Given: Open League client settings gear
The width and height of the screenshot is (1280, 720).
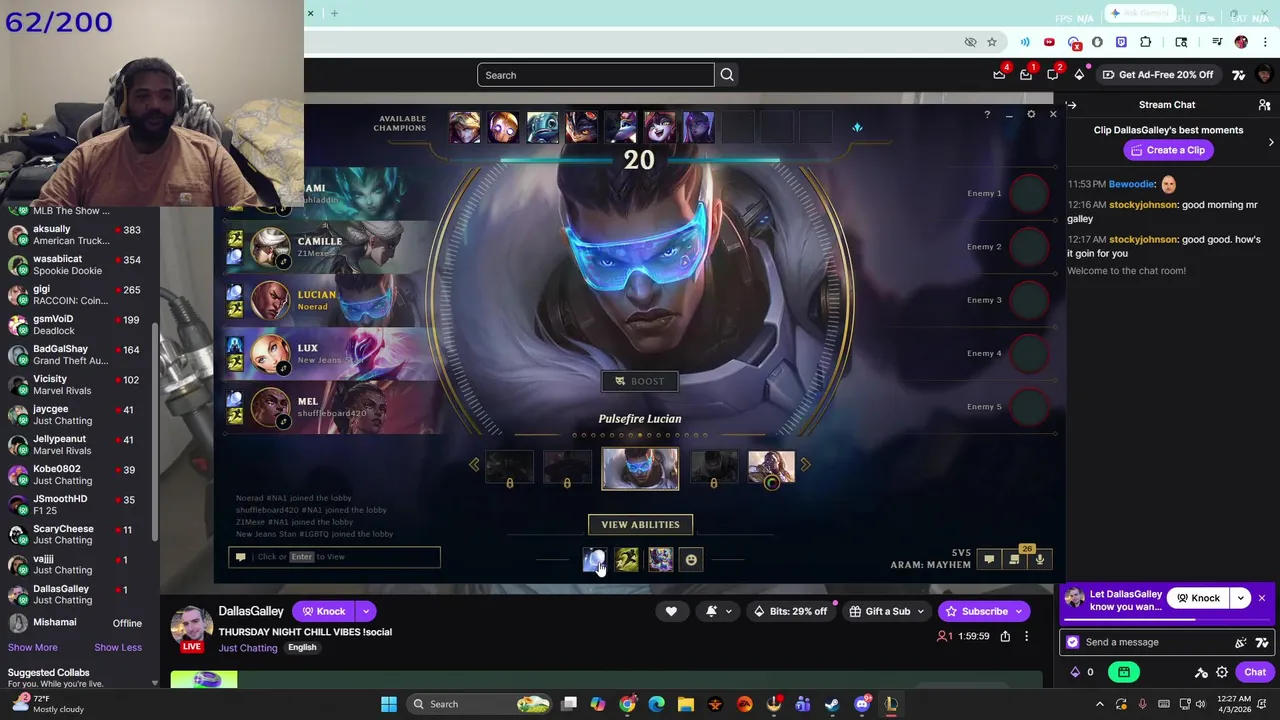Looking at the screenshot, I should click(x=1031, y=115).
